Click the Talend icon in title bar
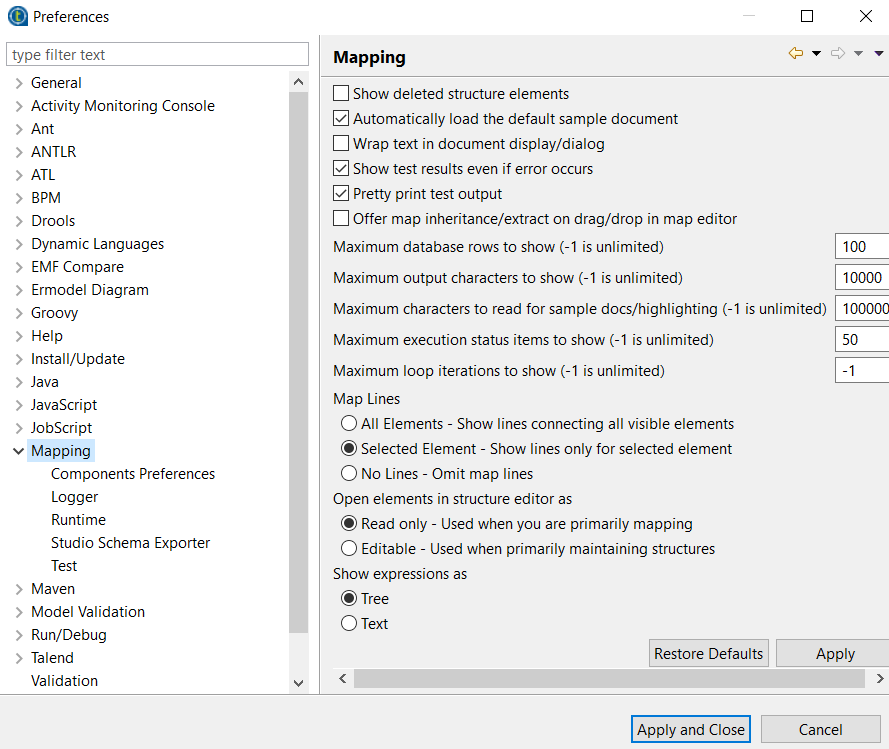889x749 pixels. (17, 16)
